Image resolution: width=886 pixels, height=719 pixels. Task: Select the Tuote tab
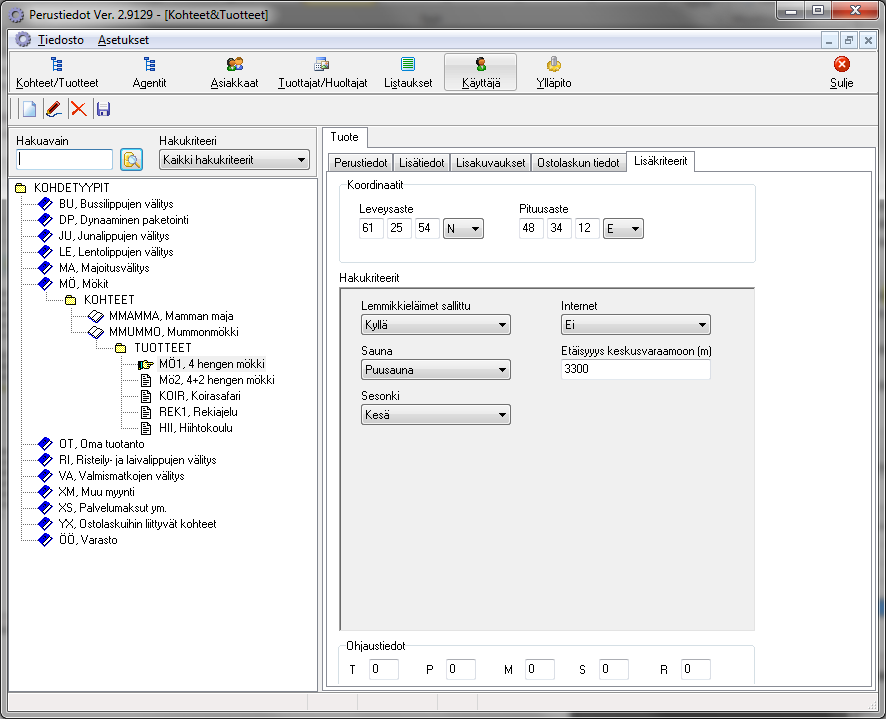pyautogui.click(x=345, y=137)
